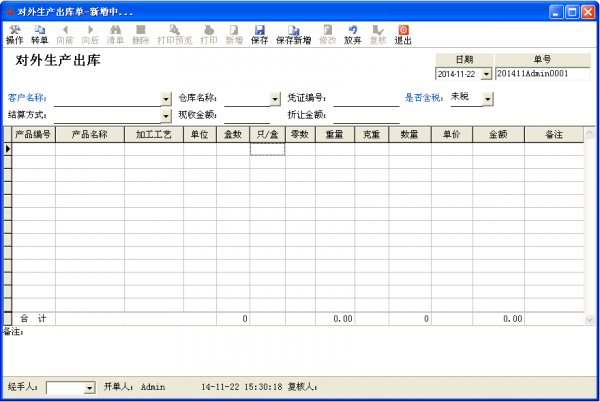The height and width of the screenshot is (402, 600).
Task: Expand the 仓库名称 dropdown
Action: [275, 99]
